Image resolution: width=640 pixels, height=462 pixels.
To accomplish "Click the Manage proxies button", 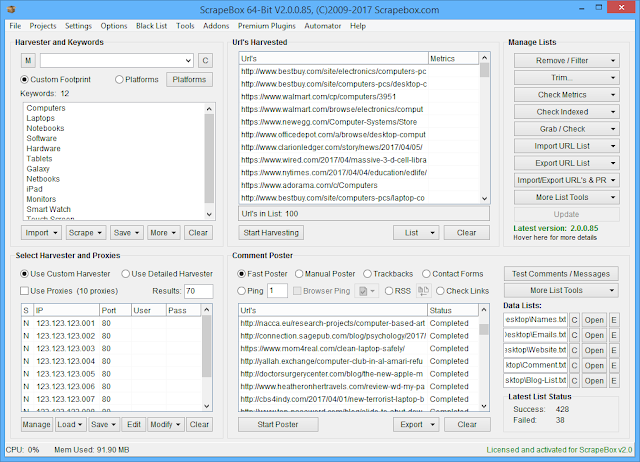I will coord(36,424).
